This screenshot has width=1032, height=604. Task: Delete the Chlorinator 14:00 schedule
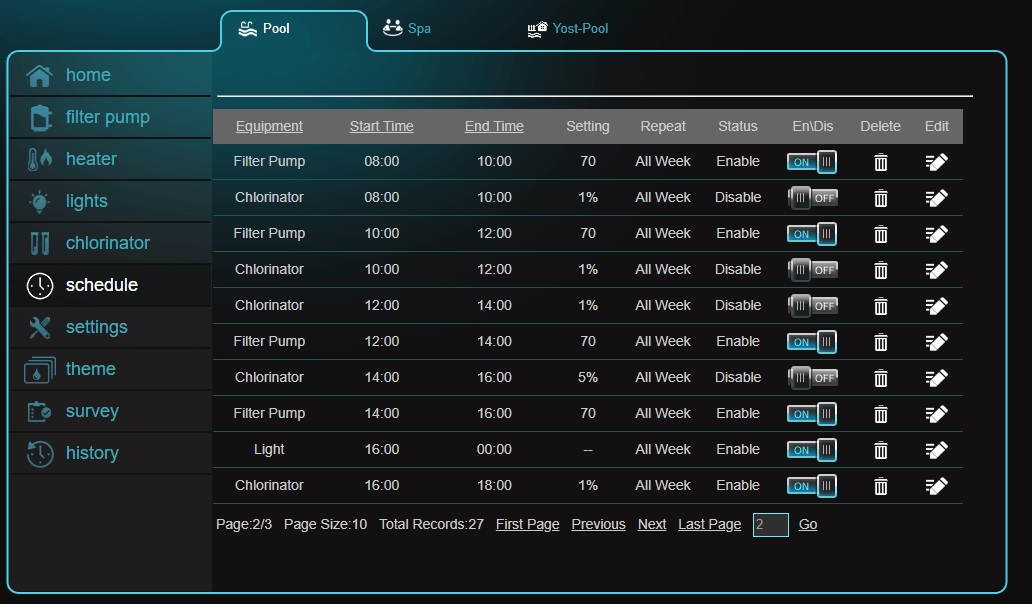point(881,378)
